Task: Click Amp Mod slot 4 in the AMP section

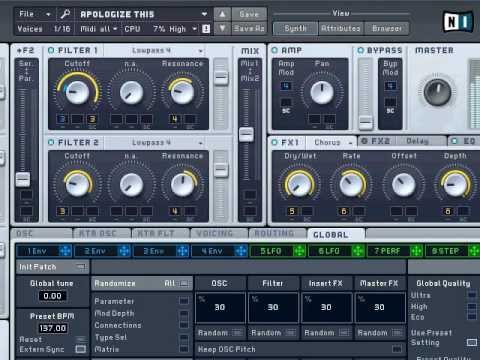Action: [286, 86]
